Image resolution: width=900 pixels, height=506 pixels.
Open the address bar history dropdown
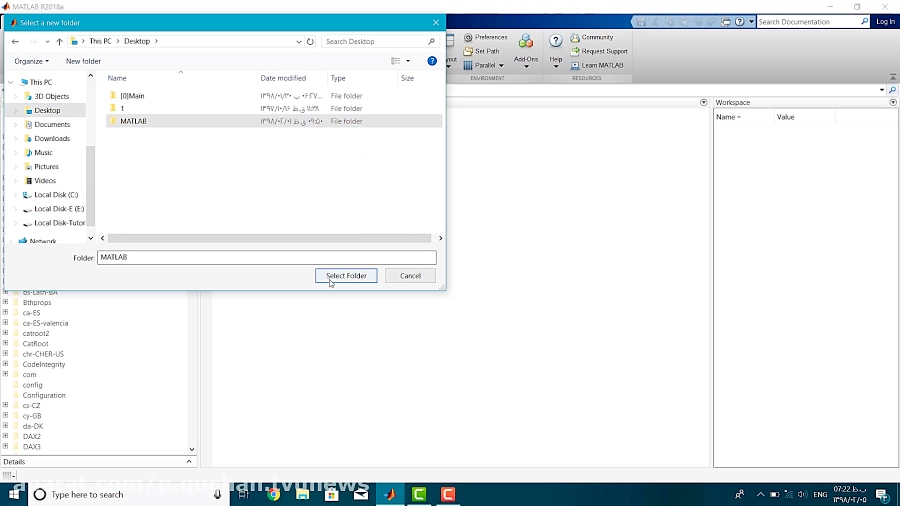point(298,41)
